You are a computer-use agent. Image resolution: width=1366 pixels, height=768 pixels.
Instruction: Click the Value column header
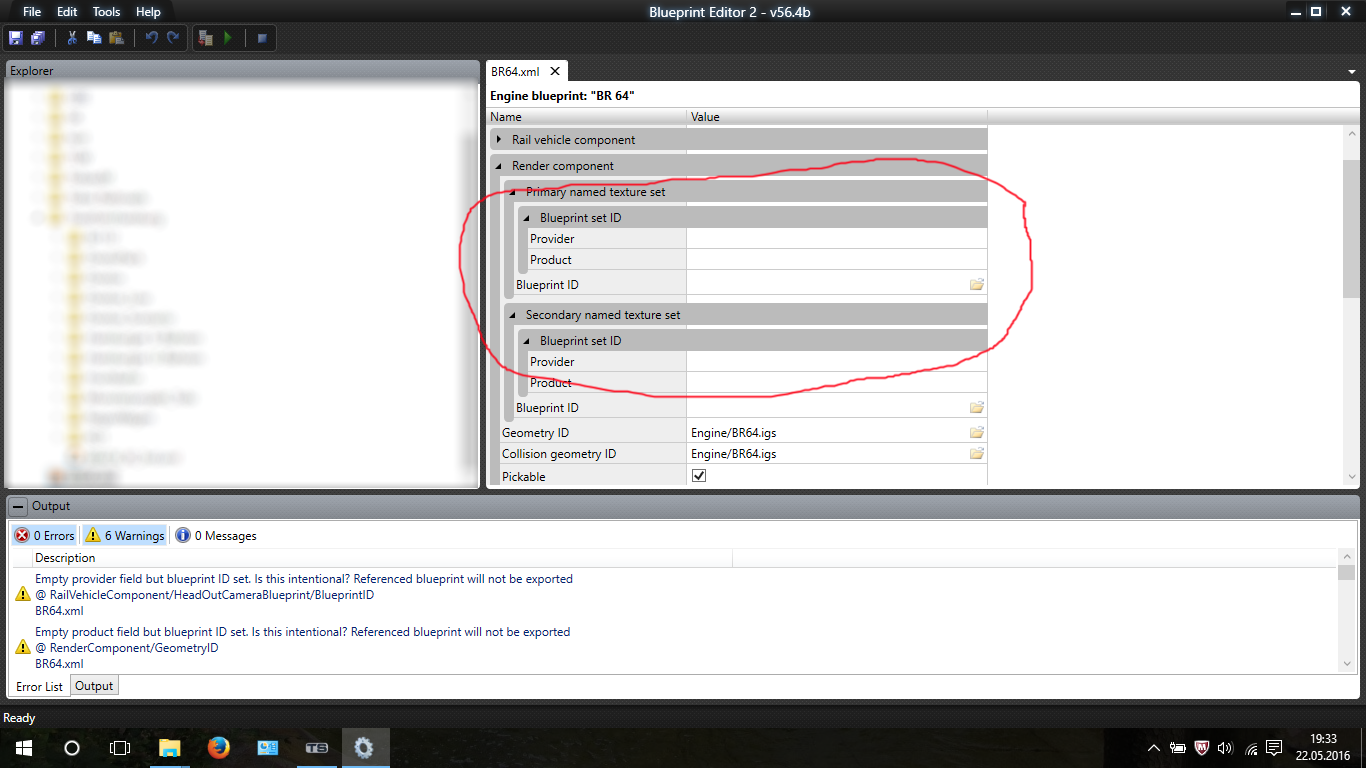tap(837, 117)
